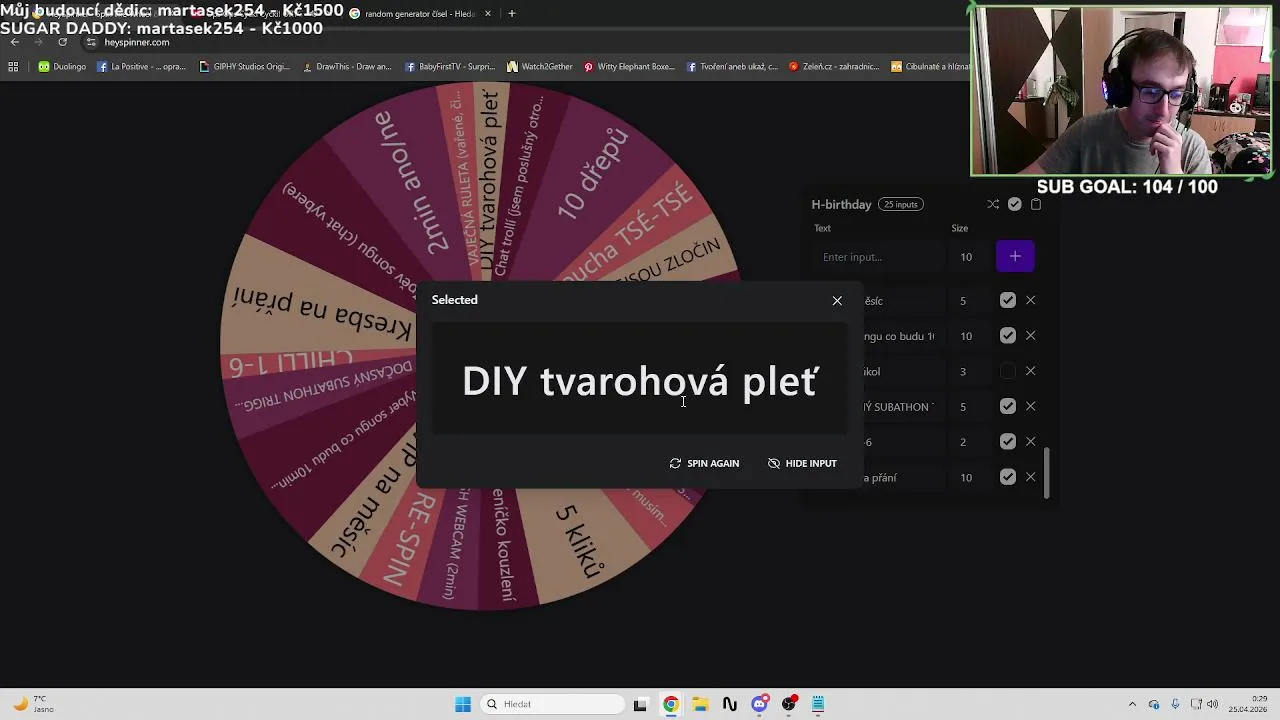Open Google Chrome from the taskbar
This screenshot has height=720, width=1280.
[x=671, y=704]
